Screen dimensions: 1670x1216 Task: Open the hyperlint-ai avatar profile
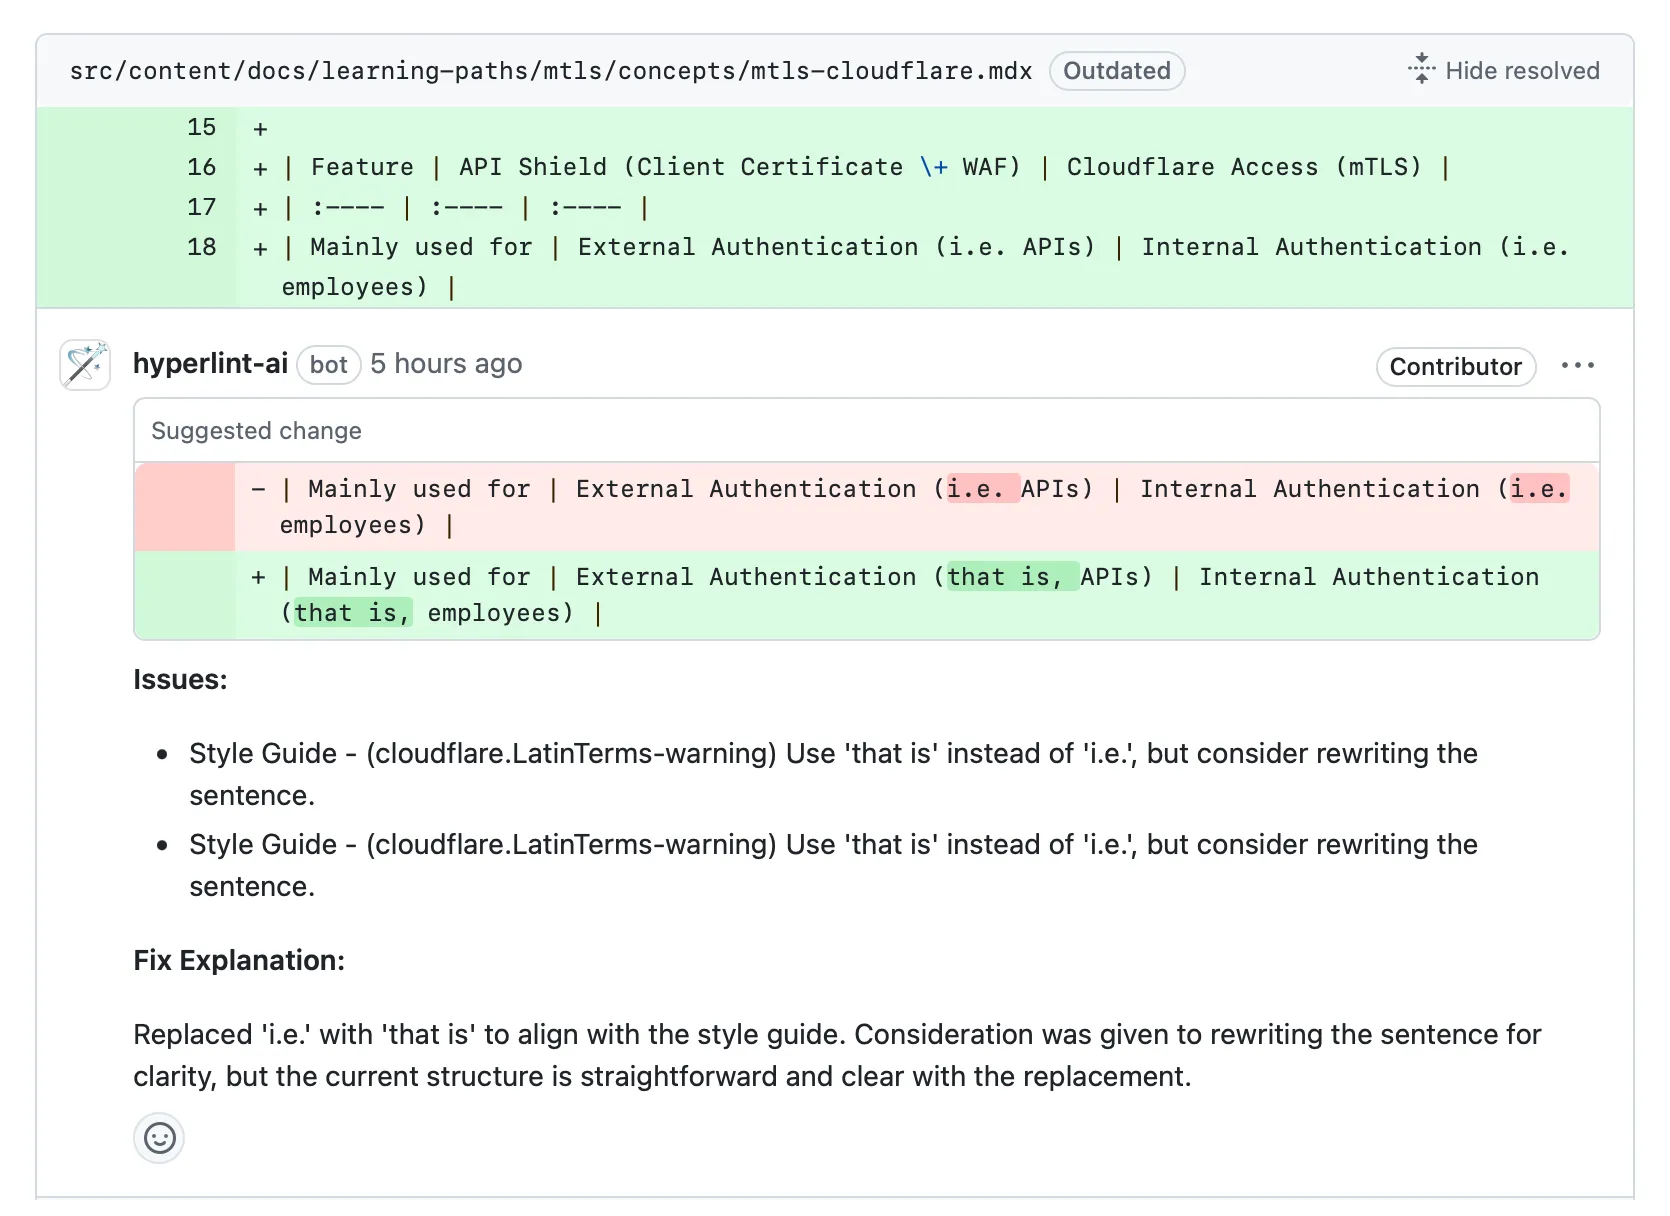click(x=85, y=365)
